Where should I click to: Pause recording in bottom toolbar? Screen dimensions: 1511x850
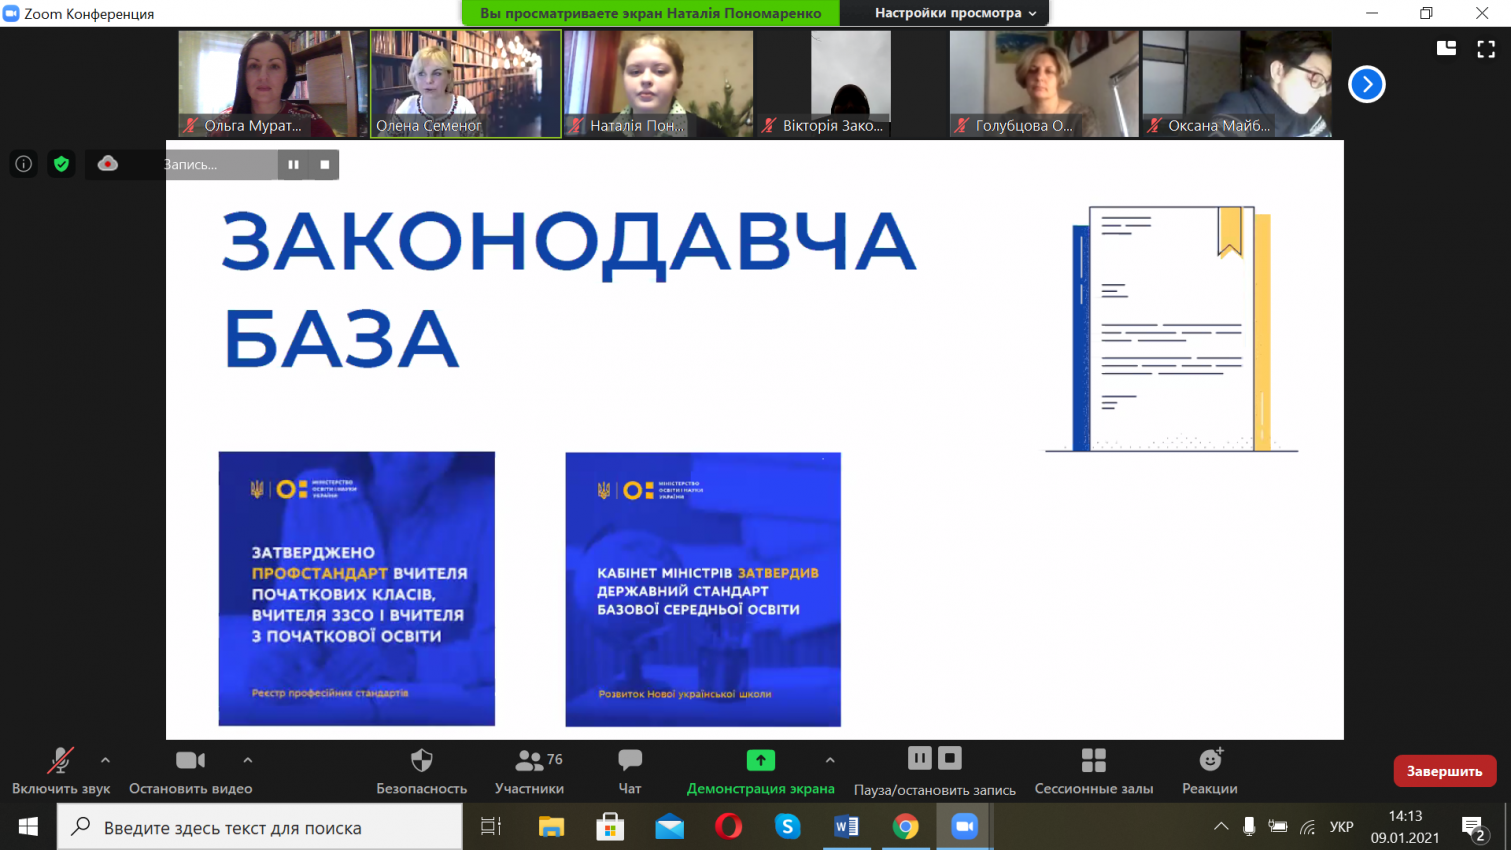pos(920,759)
